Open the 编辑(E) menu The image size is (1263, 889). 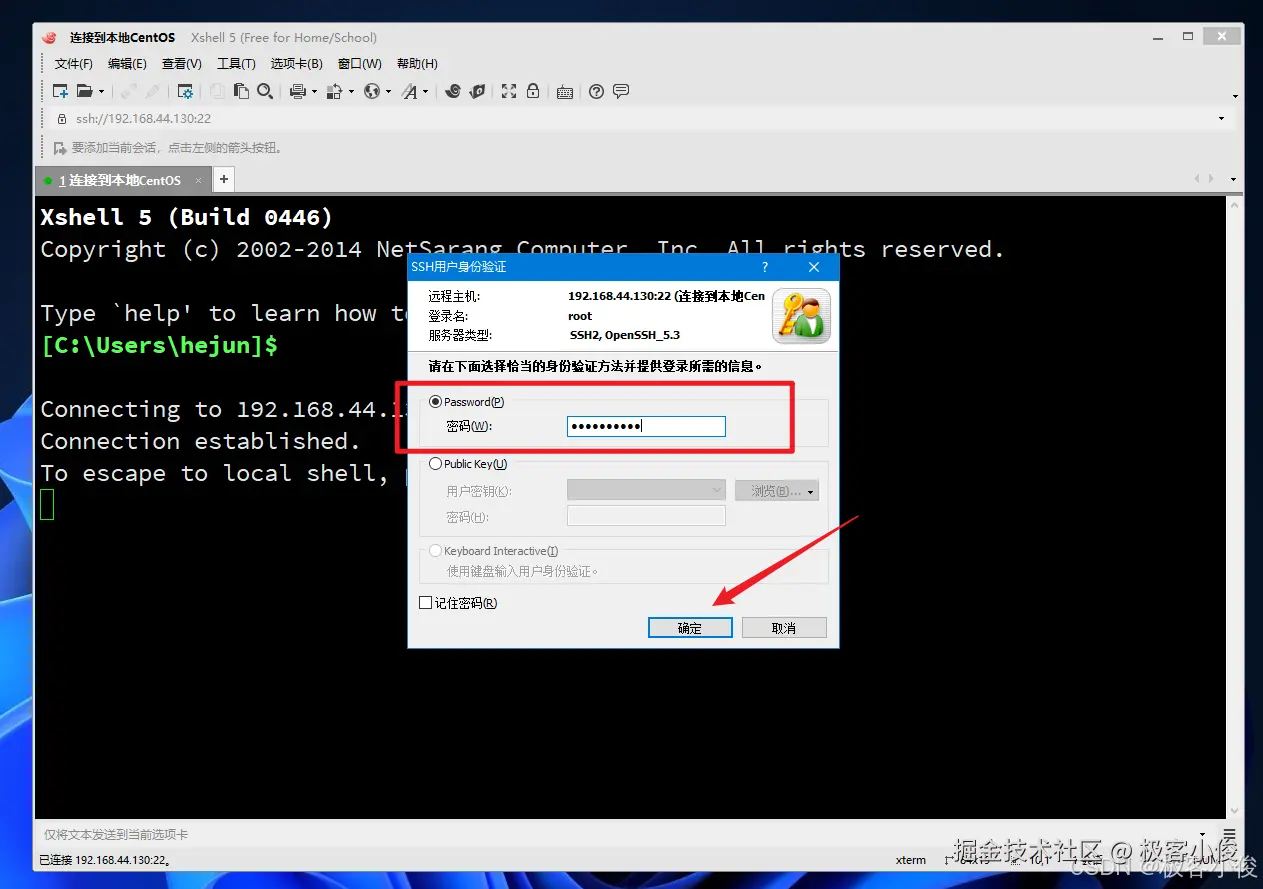click(x=127, y=64)
